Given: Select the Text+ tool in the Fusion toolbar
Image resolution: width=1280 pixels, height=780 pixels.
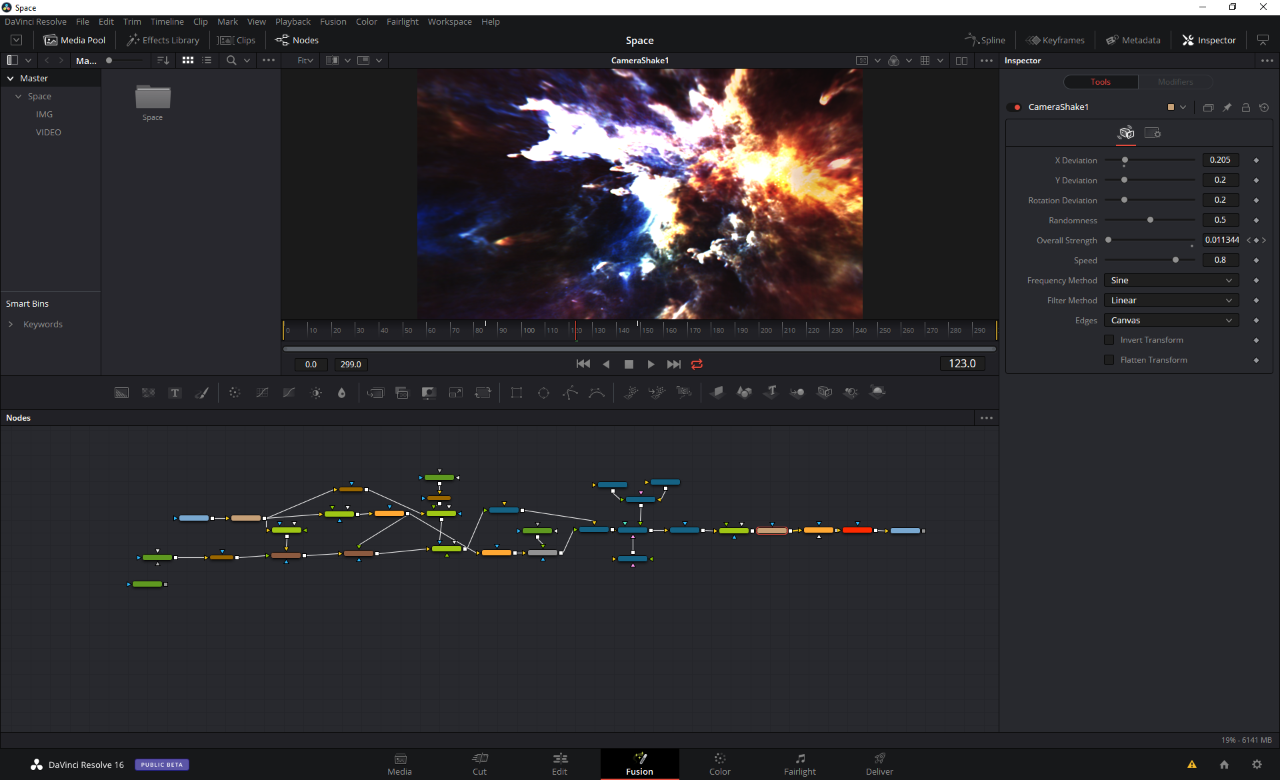Looking at the screenshot, I should pyautogui.click(x=175, y=392).
